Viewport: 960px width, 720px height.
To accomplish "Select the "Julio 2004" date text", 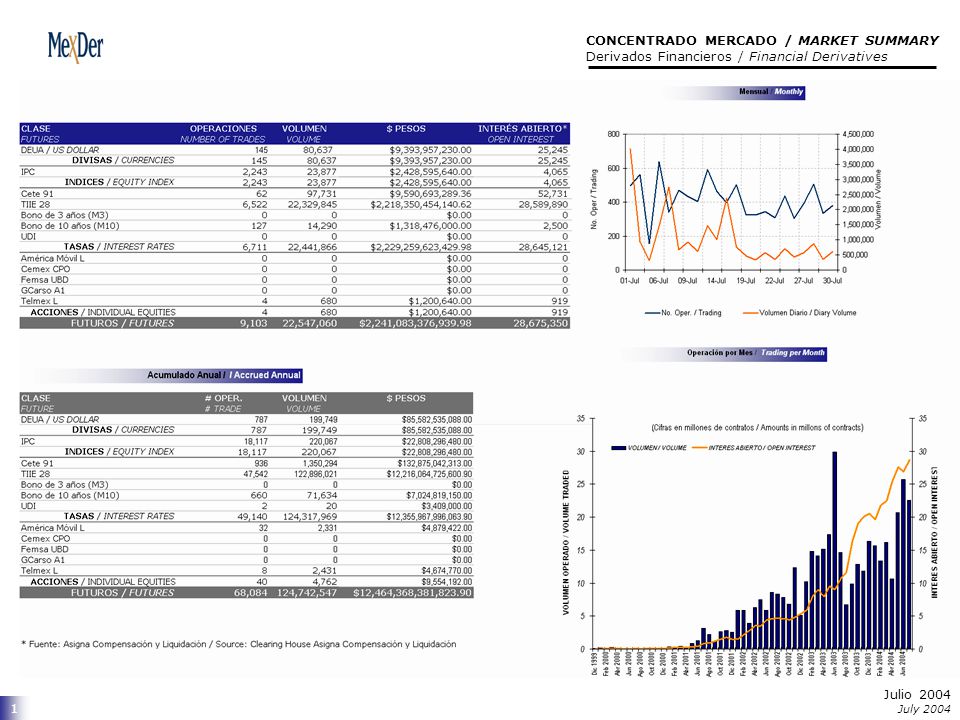I will coord(917,694).
